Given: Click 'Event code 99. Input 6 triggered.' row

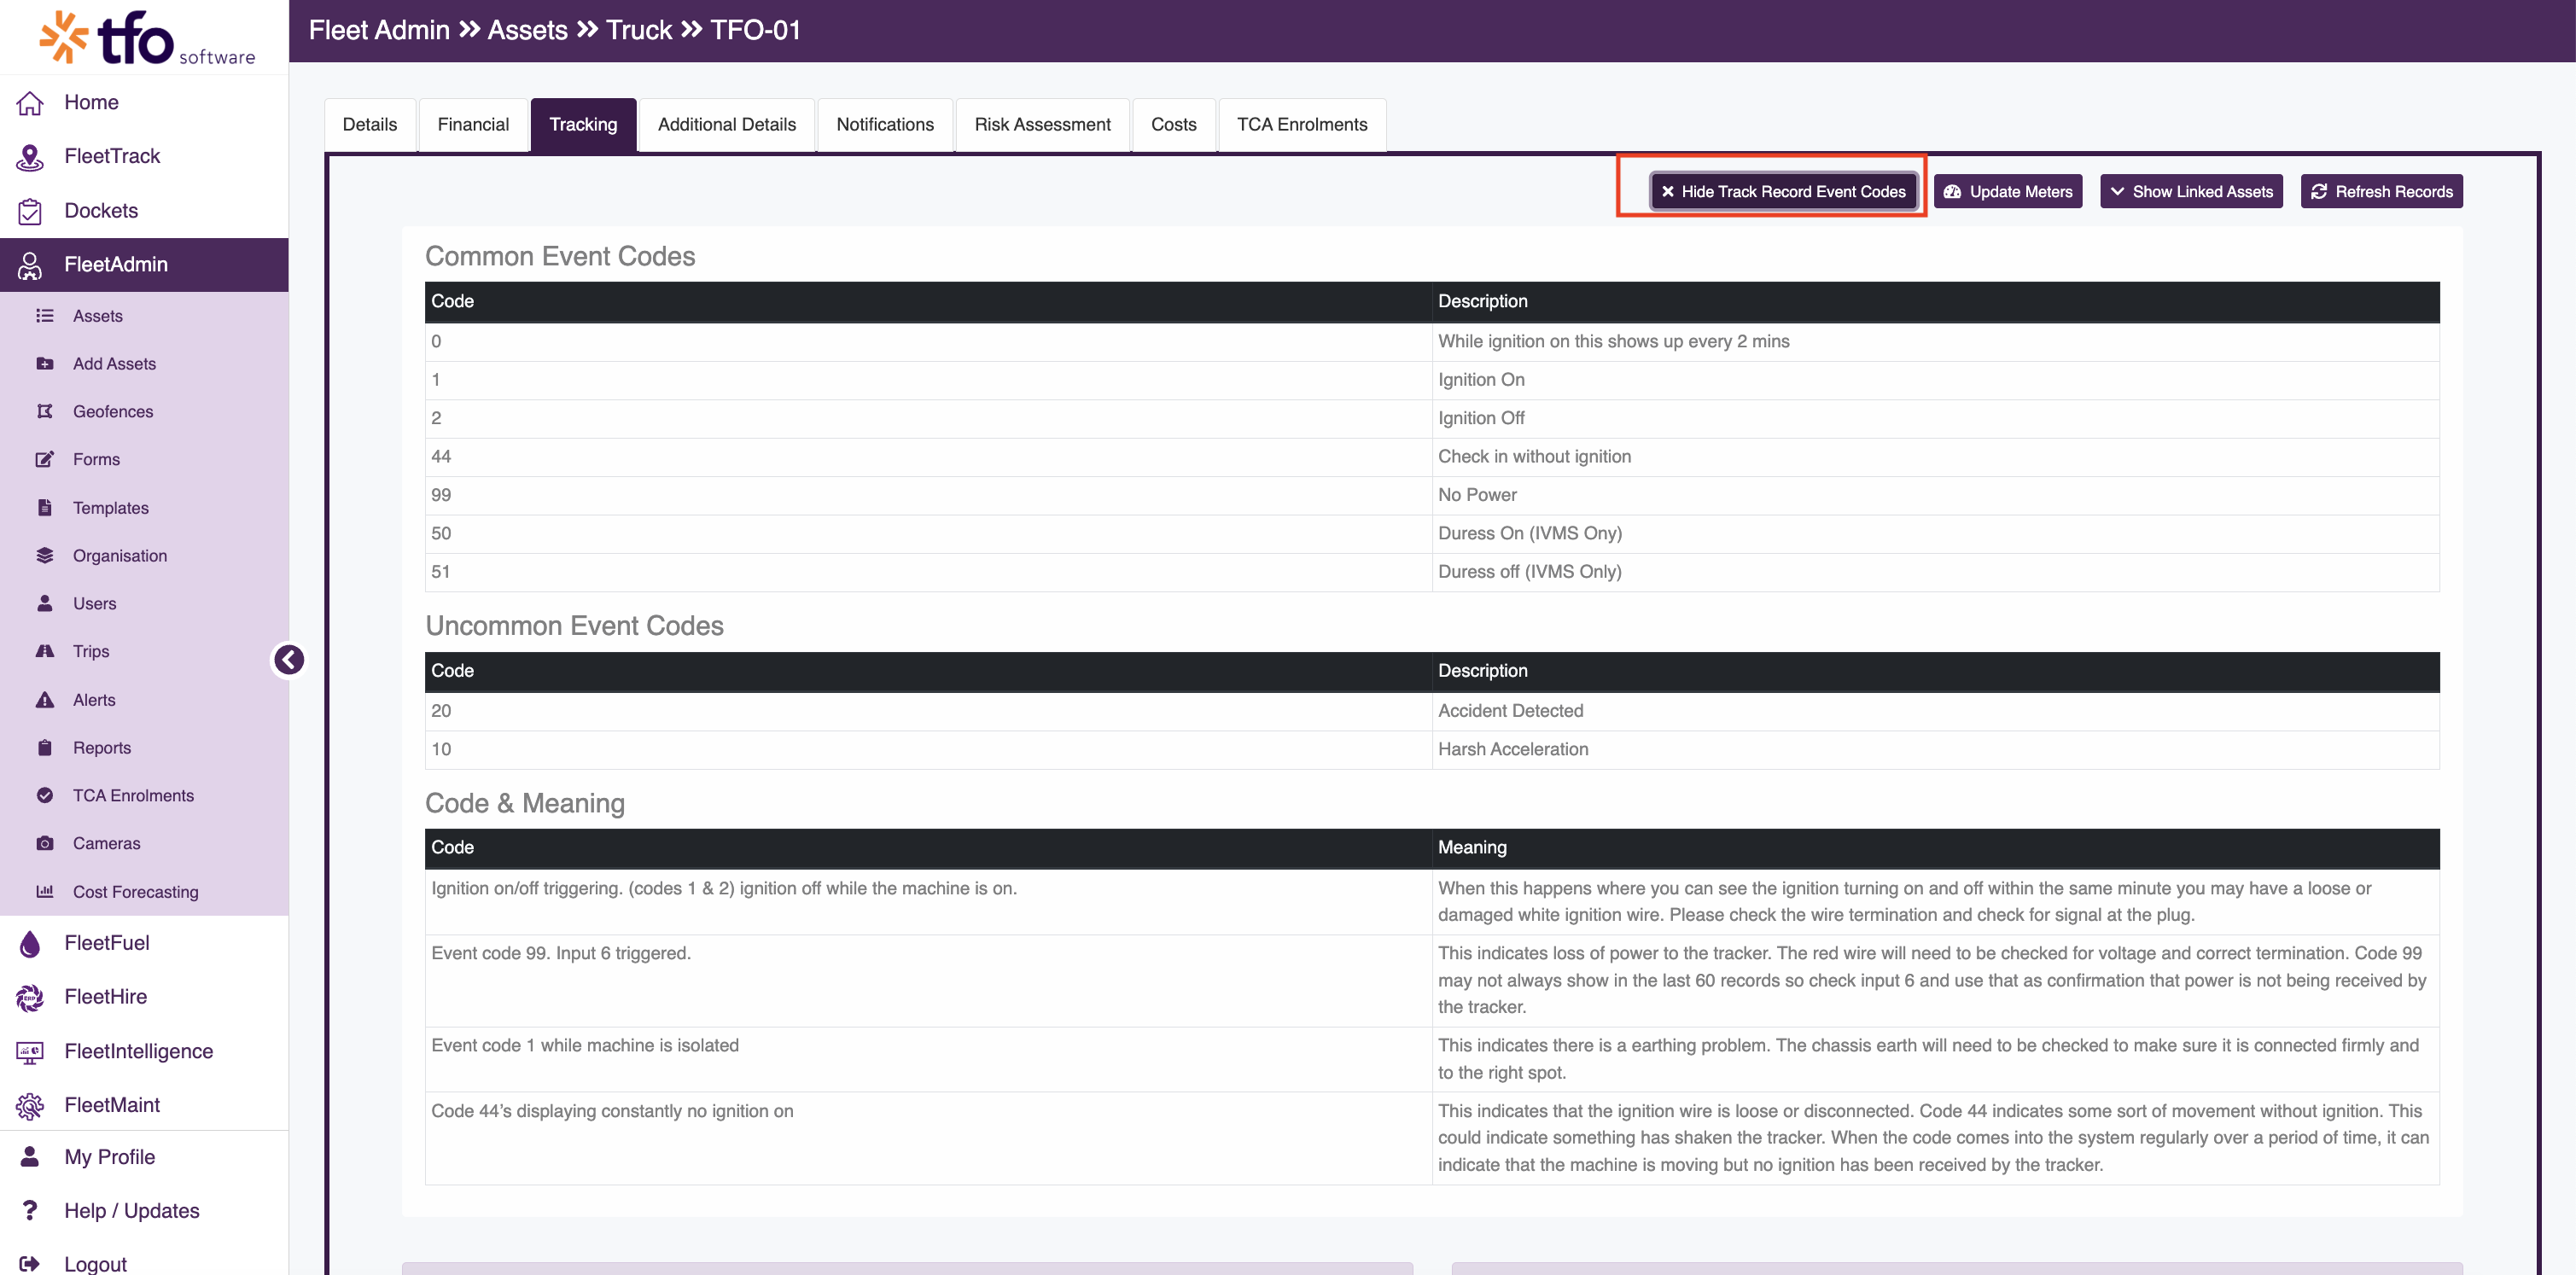Looking at the screenshot, I should [1432, 980].
